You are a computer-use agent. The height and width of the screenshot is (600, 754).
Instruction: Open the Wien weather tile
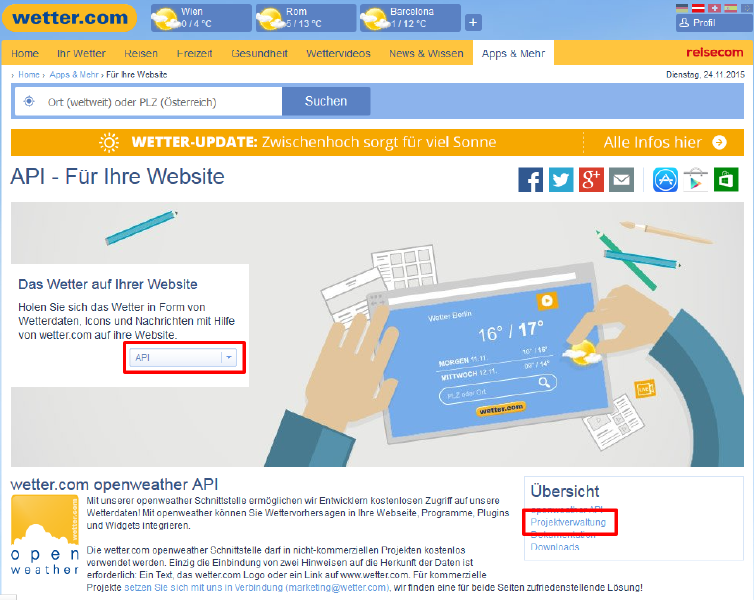click(x=201, y=18)
